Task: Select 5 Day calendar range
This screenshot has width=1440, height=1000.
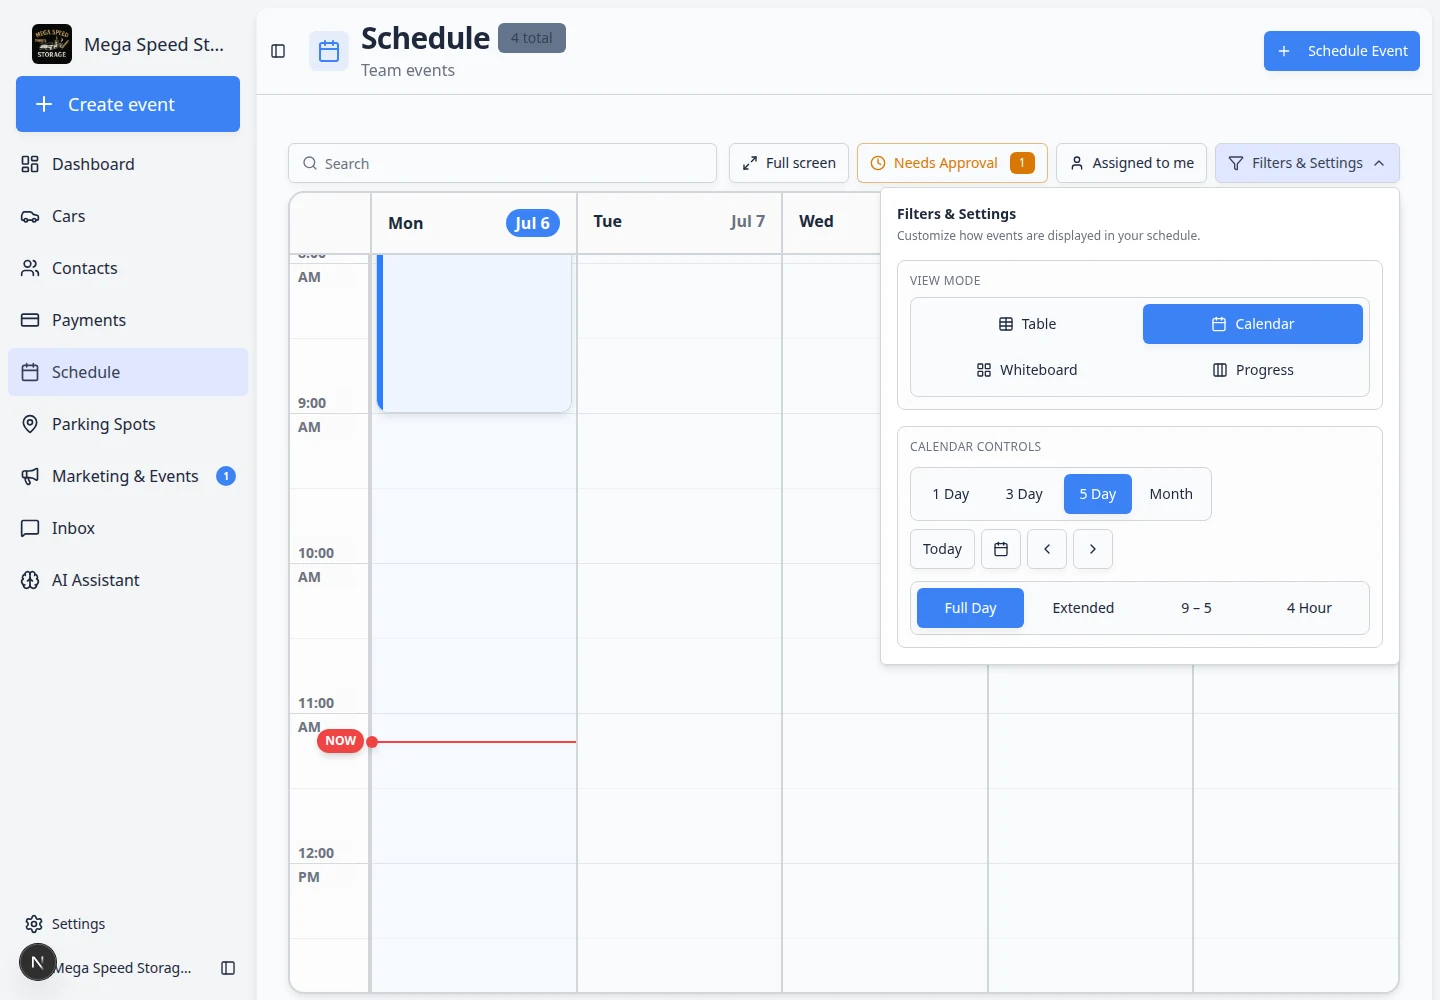Action: 1098,494
